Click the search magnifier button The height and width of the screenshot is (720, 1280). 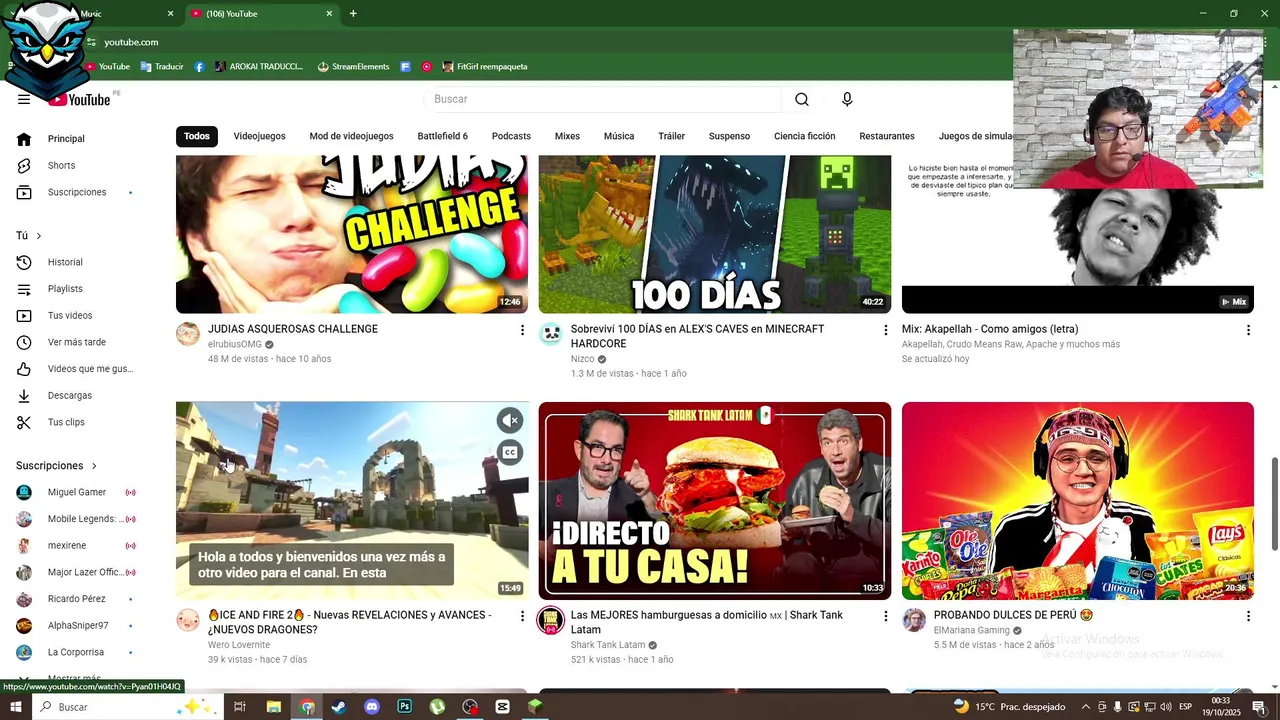point(802,99)
